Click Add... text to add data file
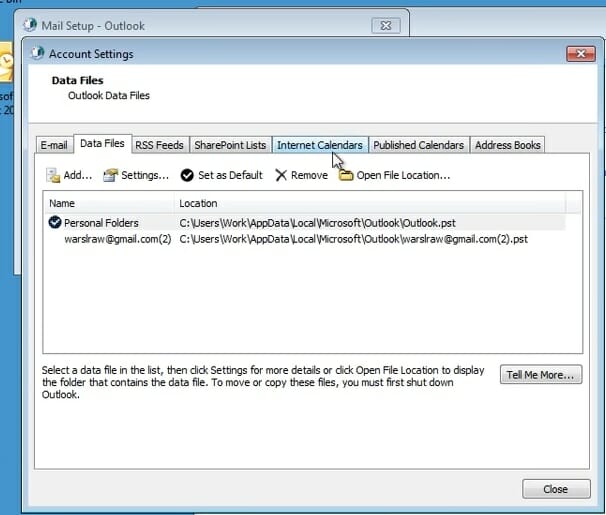 78,175
